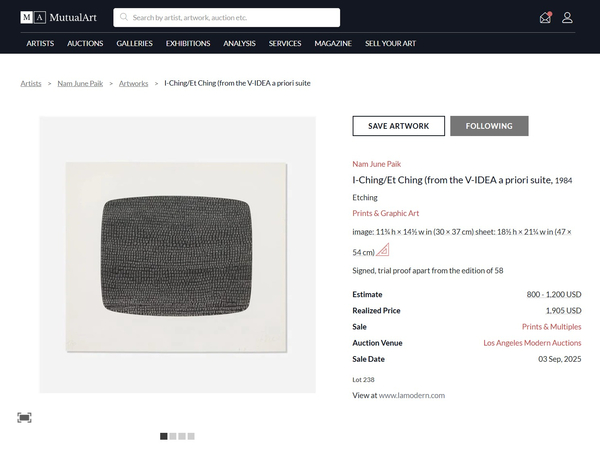The height and width of the screenshot is (451, 600).
Task: Jump to the last image carousel dot
Action: [191, 436]
